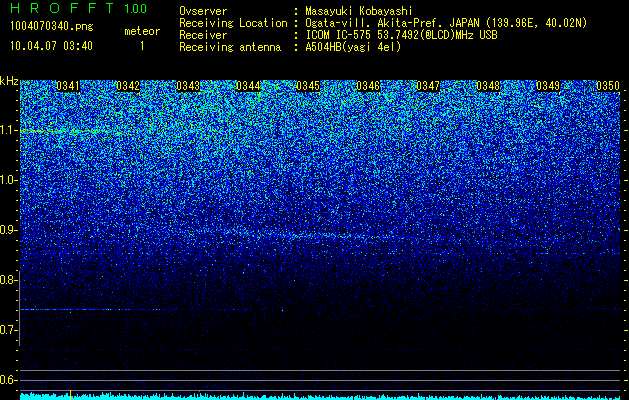Click the 1.1 kHz axis label
Image resolution: width=629 pixels, height=400 pixels.
click(x=9, y=130)
